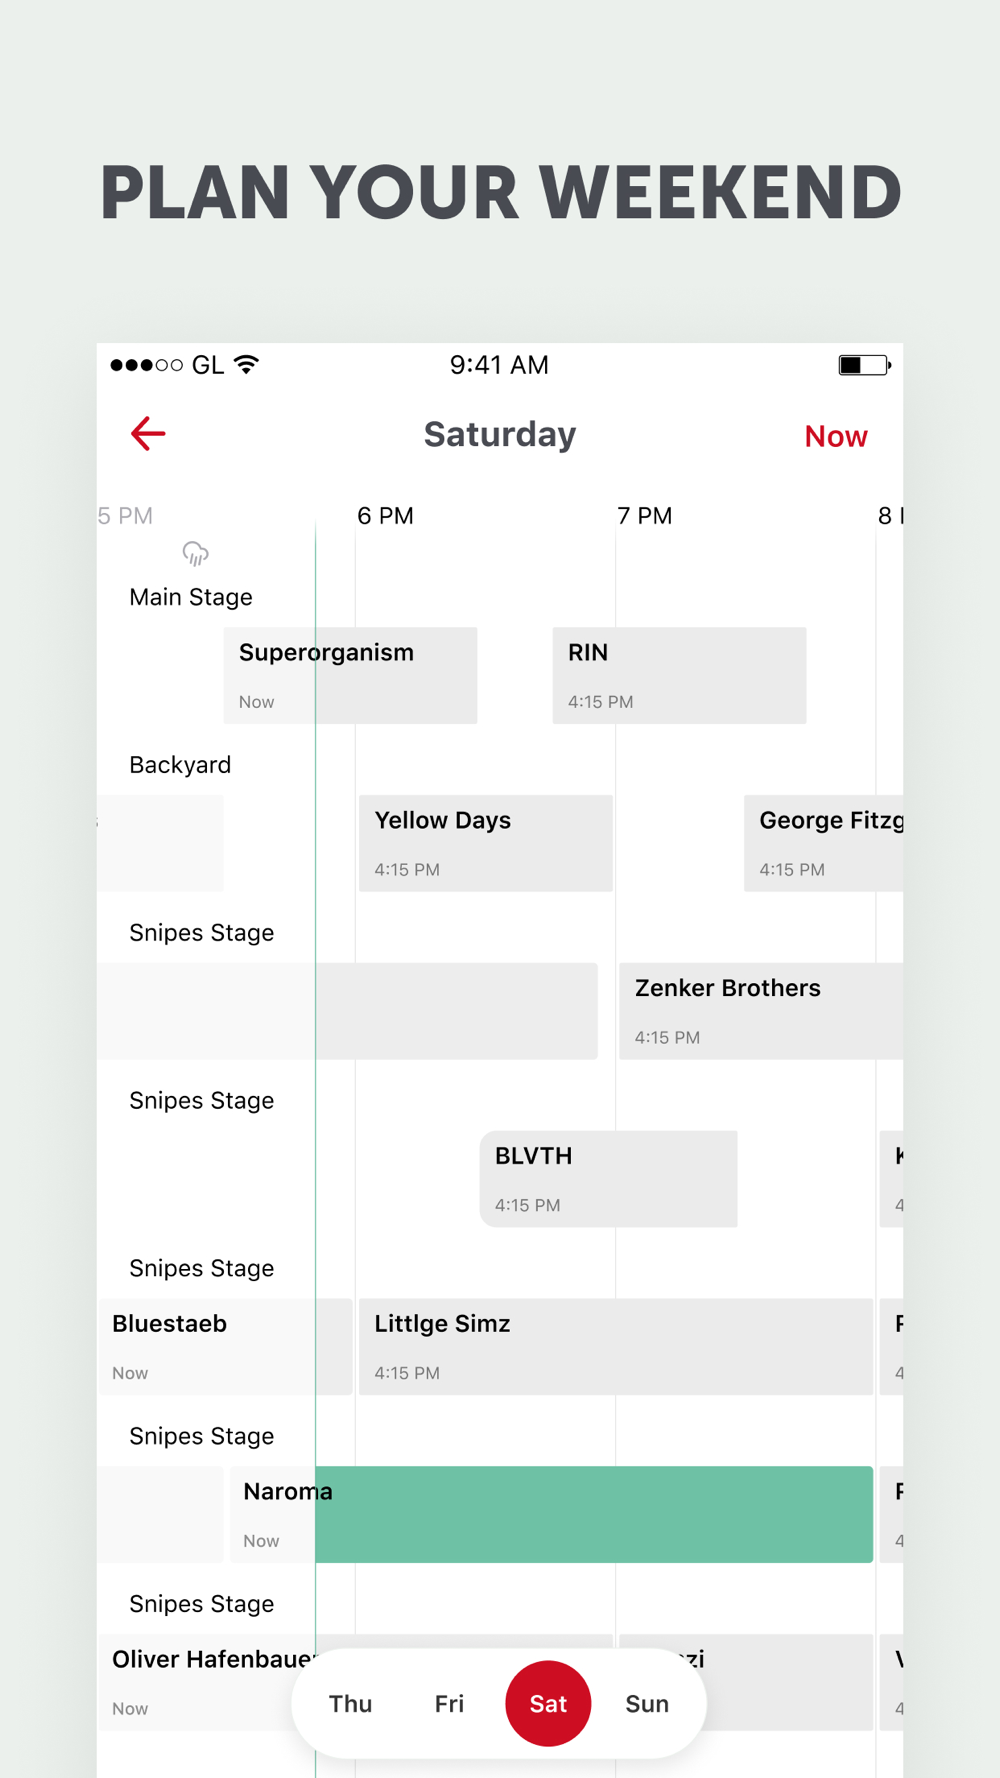Open the RIN performance block
This screenshot has width=1000, height=1778.
pyautogui.click(x=679, y=675)
